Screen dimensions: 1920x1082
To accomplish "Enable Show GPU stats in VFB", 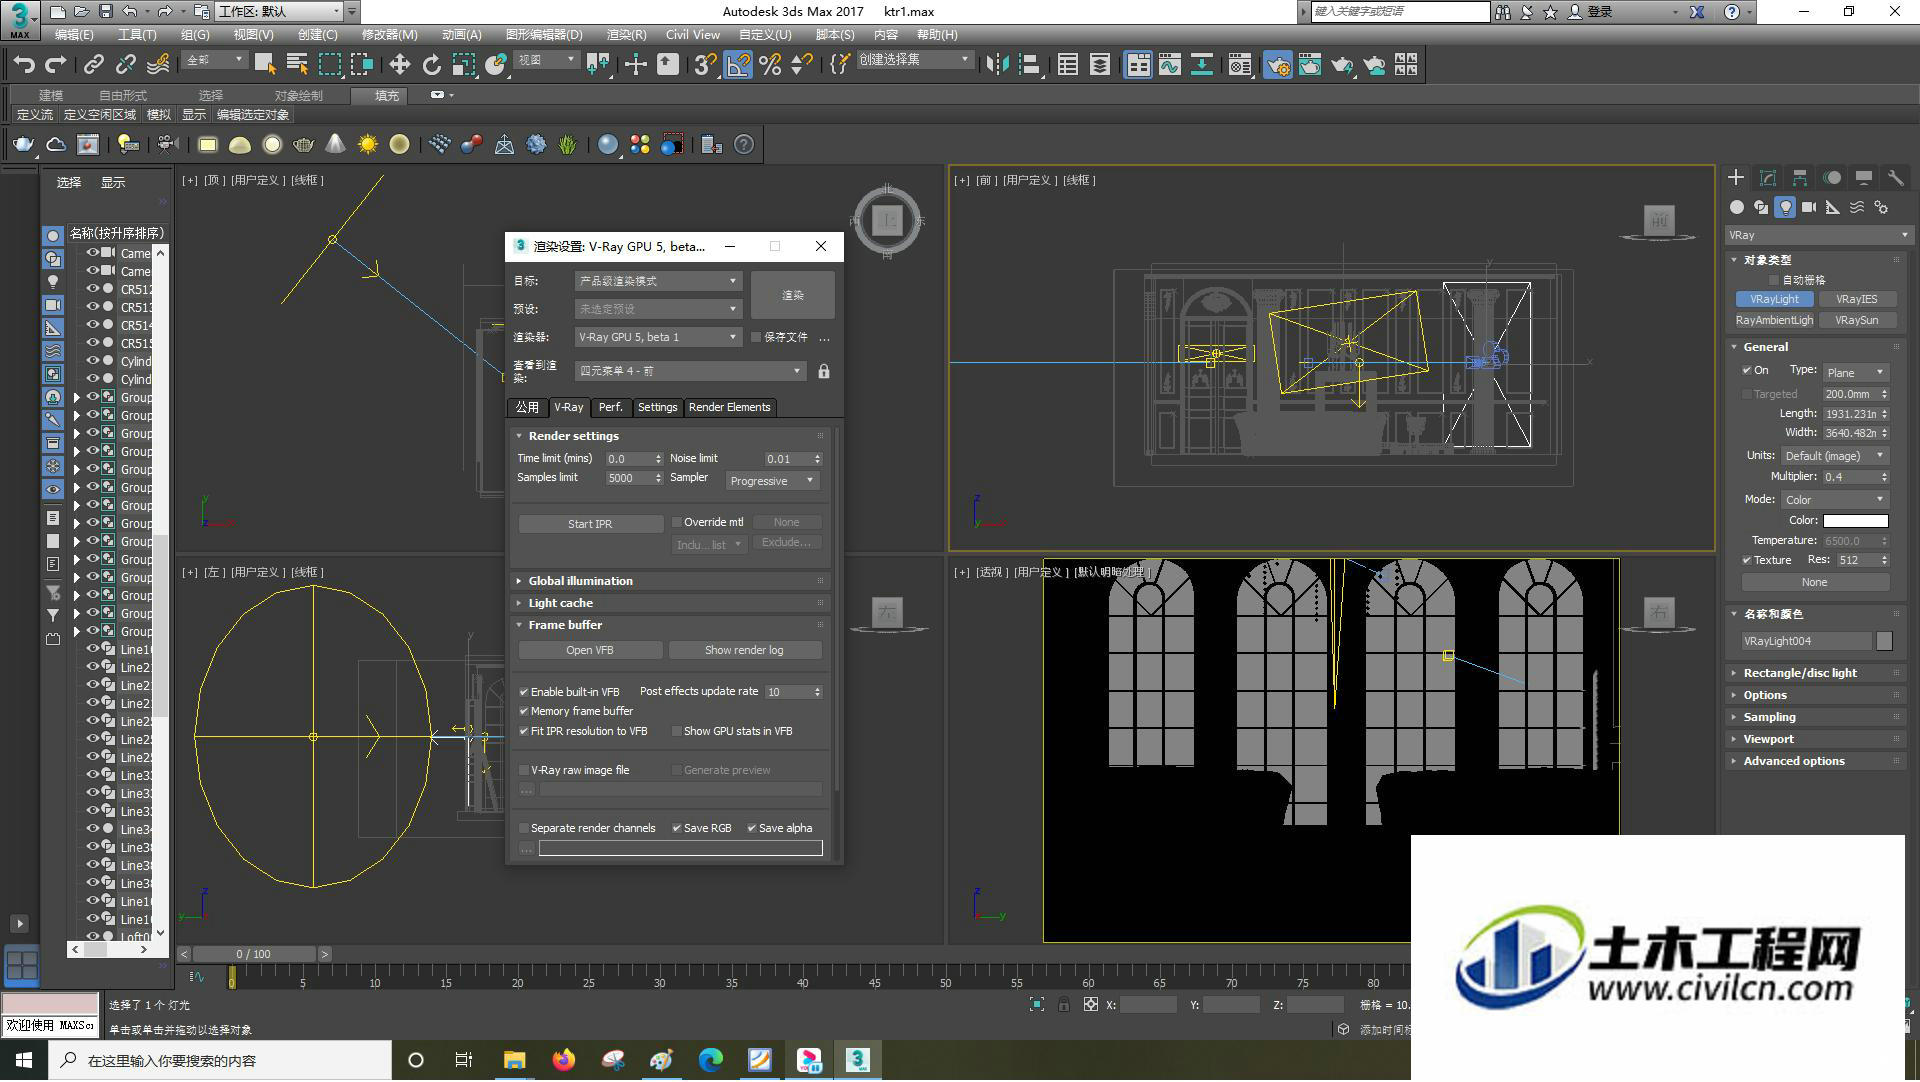I will click(677, 732).
